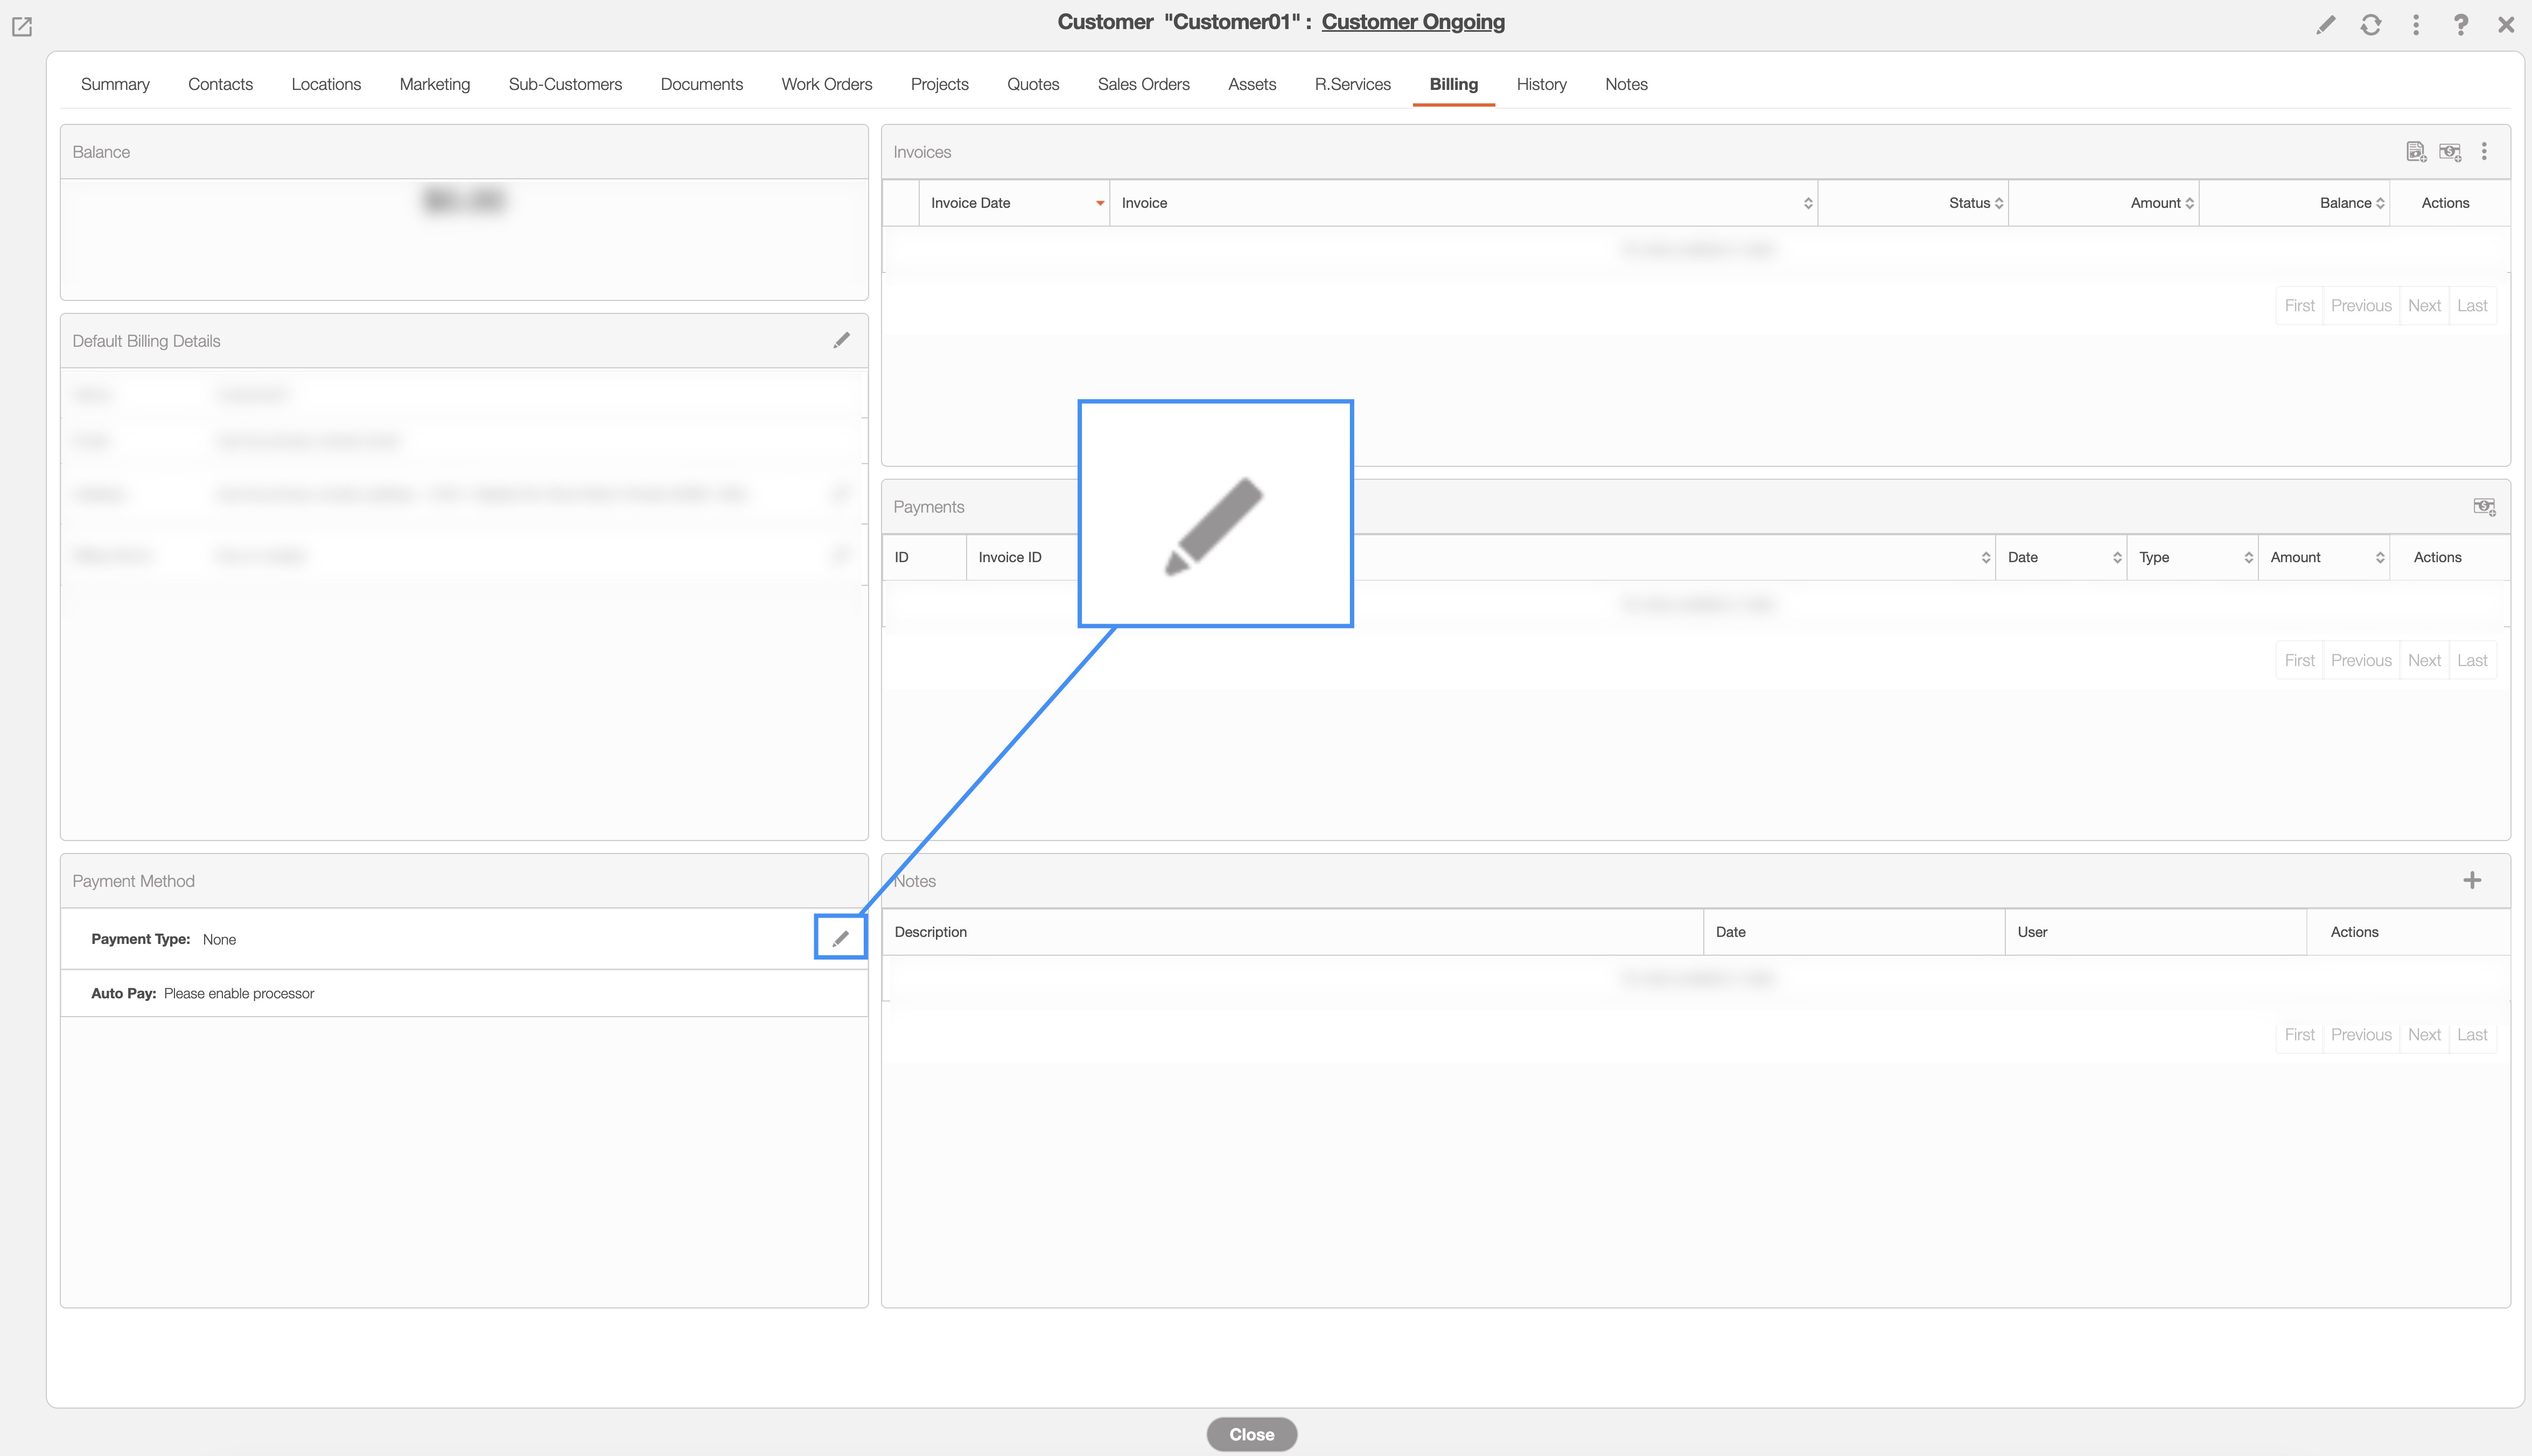This screenshot has height=1456, width=2532.
Task: Switch to the Work Orders tab
Action: coord(826,85)
